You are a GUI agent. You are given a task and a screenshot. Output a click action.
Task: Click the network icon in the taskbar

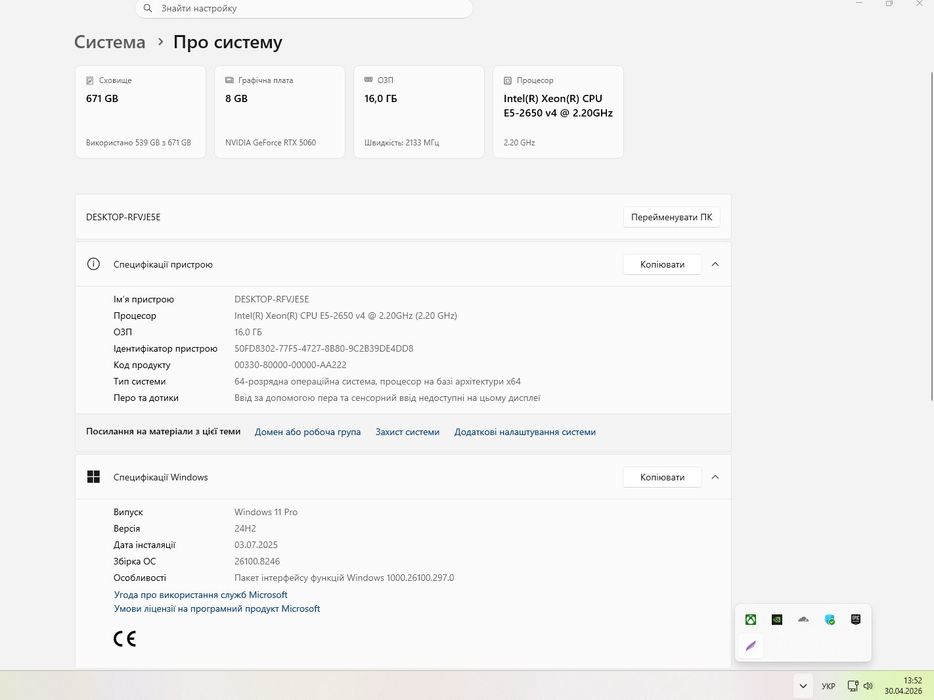852,686
